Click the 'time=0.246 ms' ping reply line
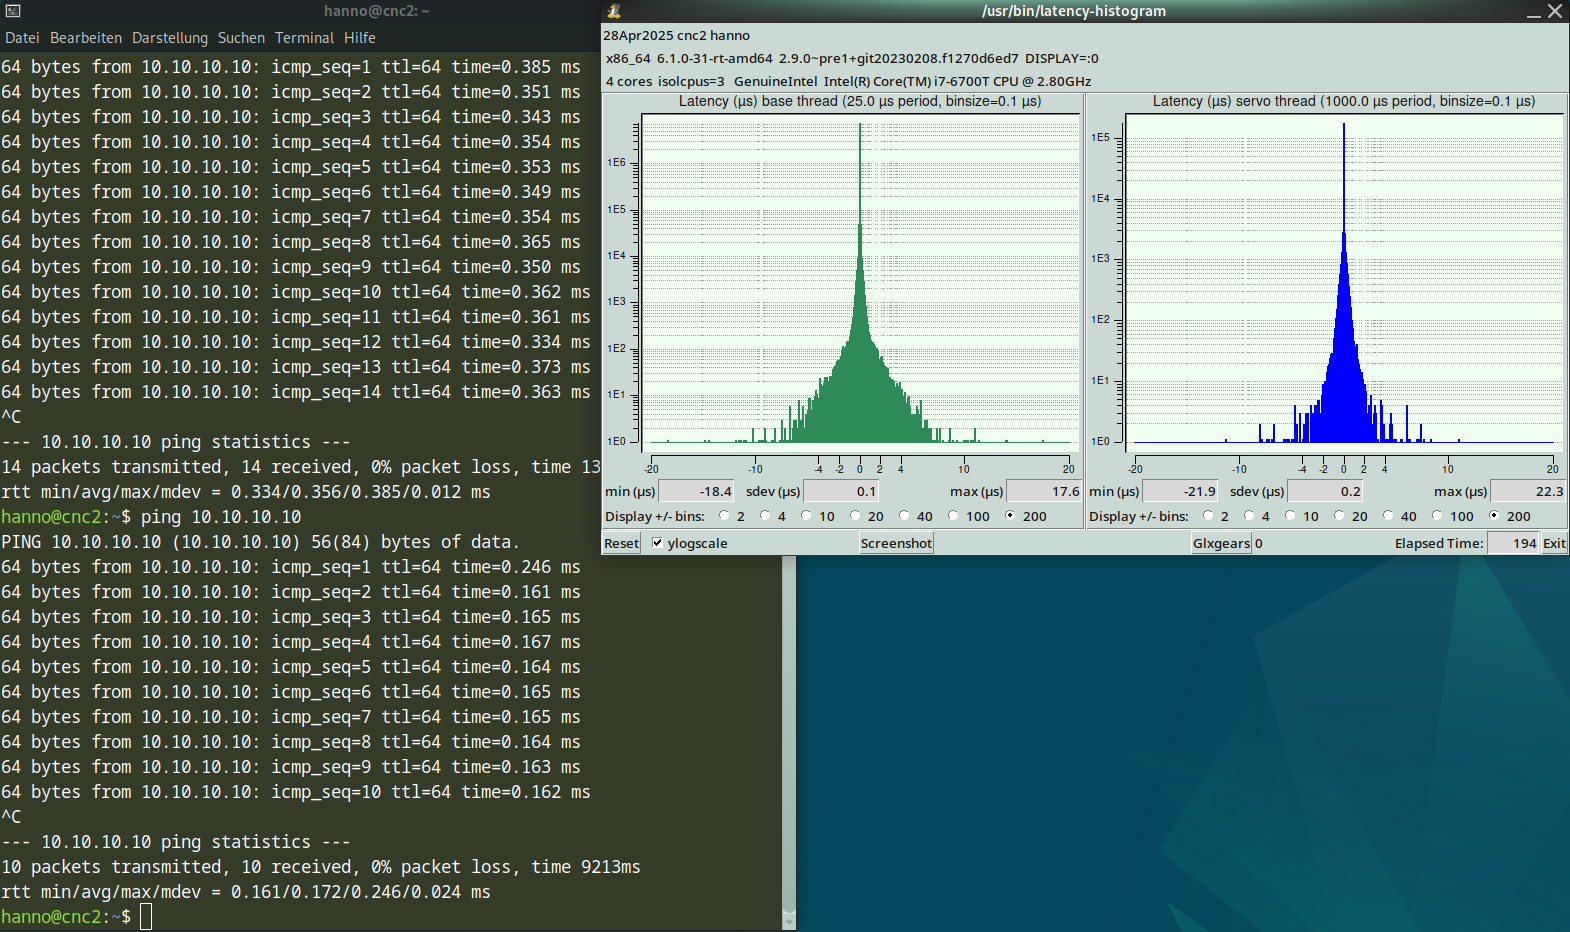 click(x=291, y=567)
